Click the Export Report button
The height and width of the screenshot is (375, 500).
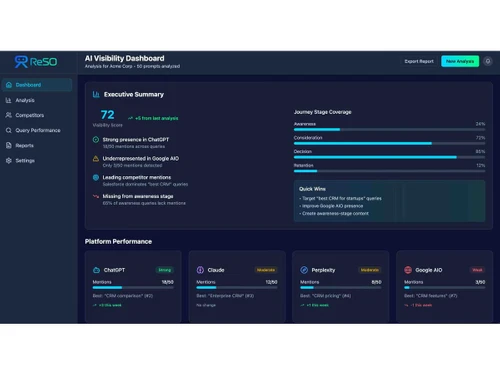click(x=419, y=61)
